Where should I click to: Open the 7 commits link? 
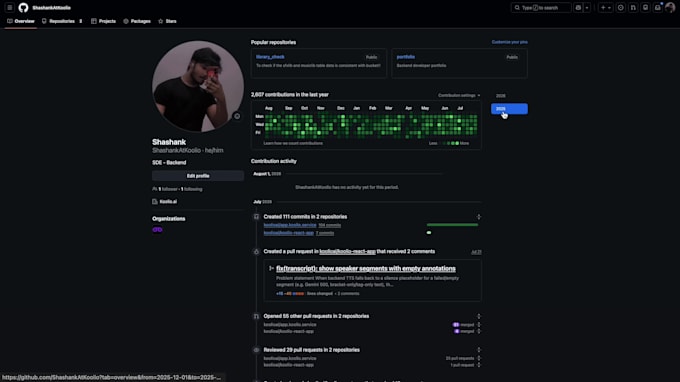pyautogui.click(x=325, y=233)
